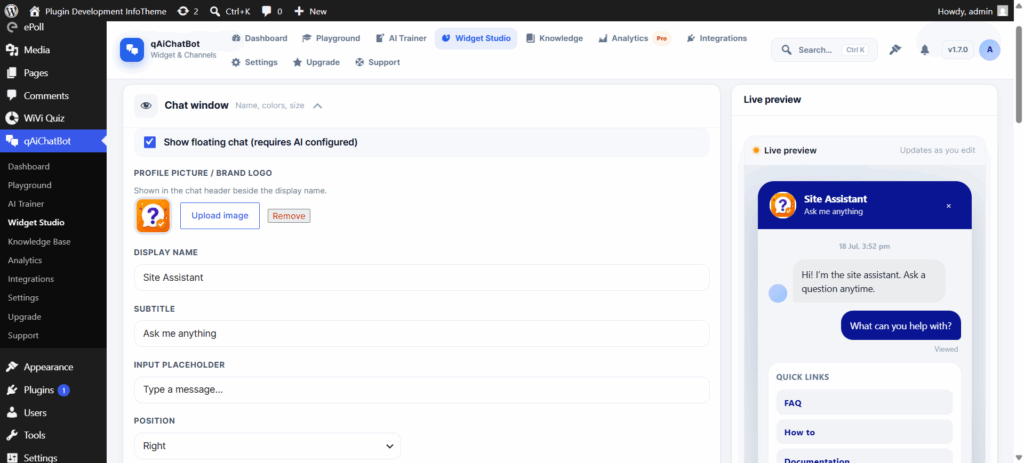Click the New content plus item
Viewport: 1024px width, 463px height.
311,11
